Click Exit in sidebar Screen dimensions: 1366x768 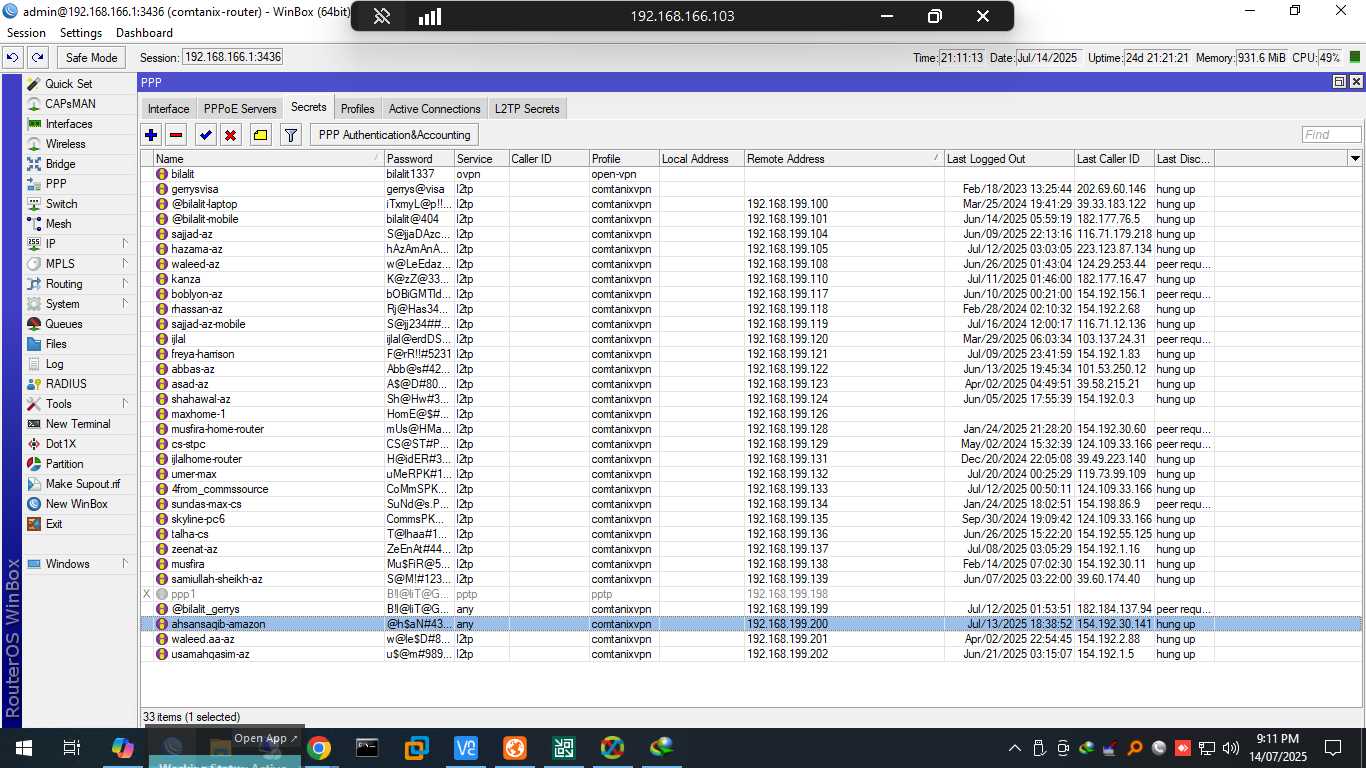pos(53,524)
